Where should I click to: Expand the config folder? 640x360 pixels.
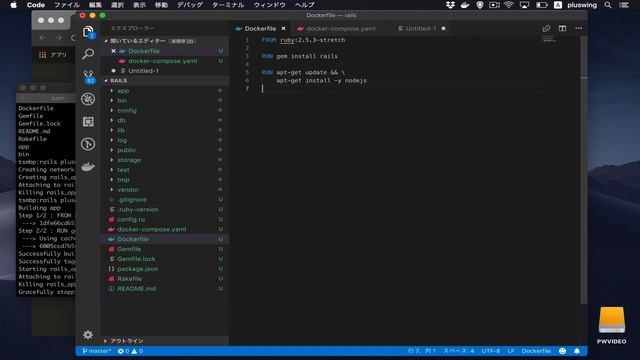[127, 110]
